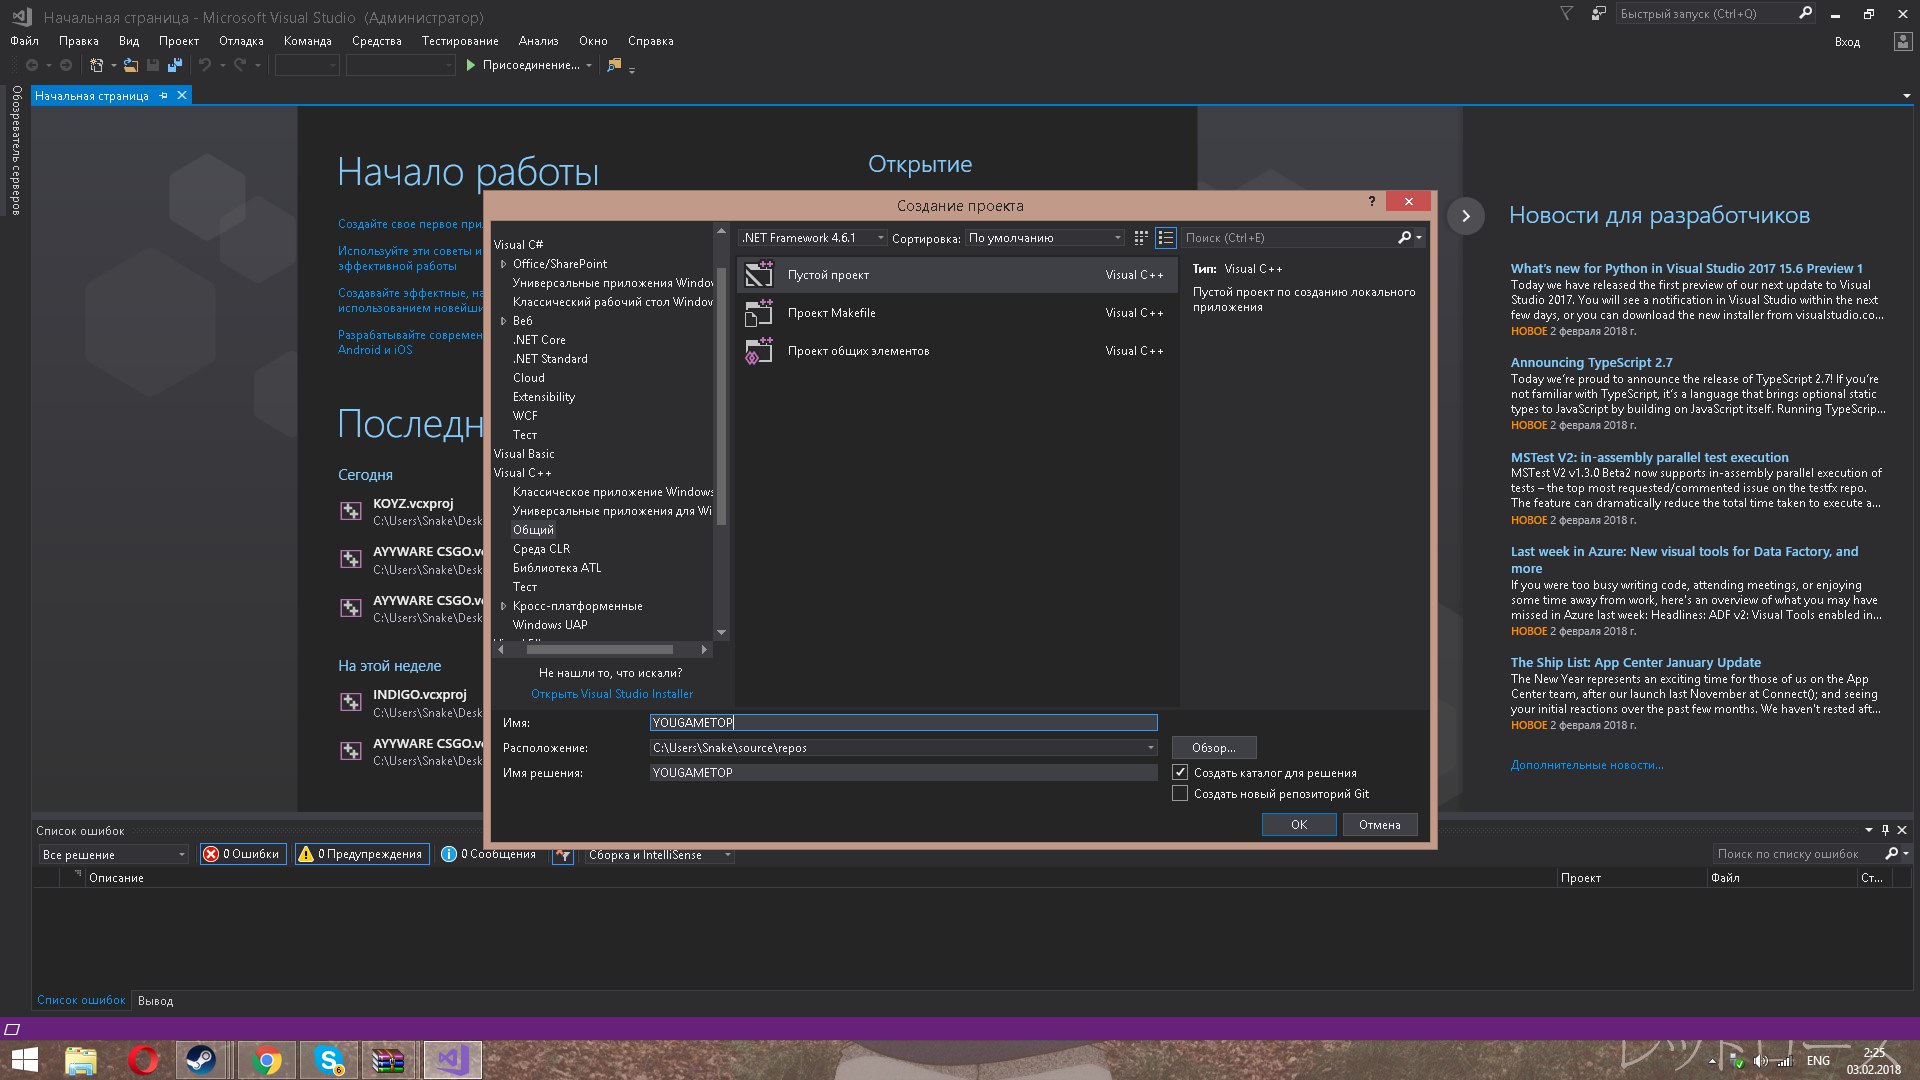Open Steam from the taskbar
Screen dimensions: 1920x1080
tap(201, 1060)
